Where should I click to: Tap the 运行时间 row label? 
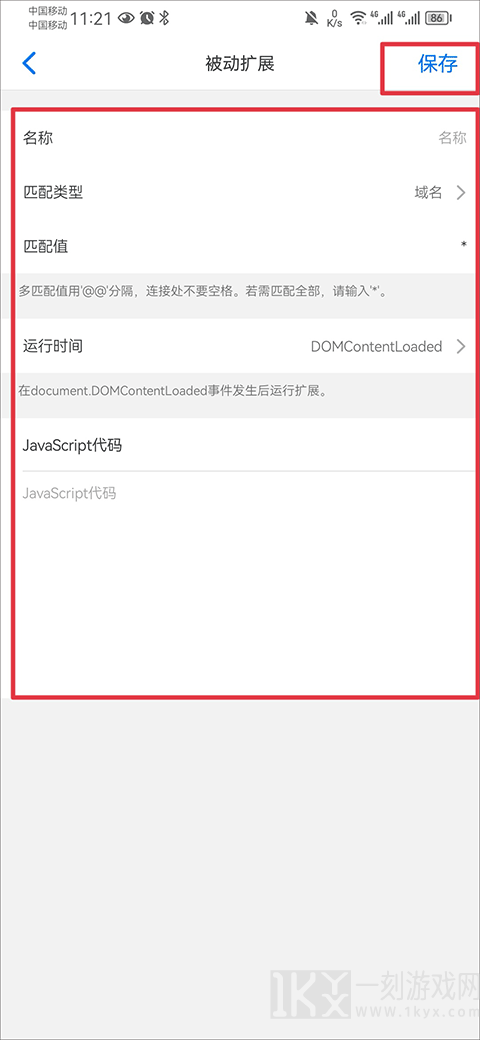53,346
